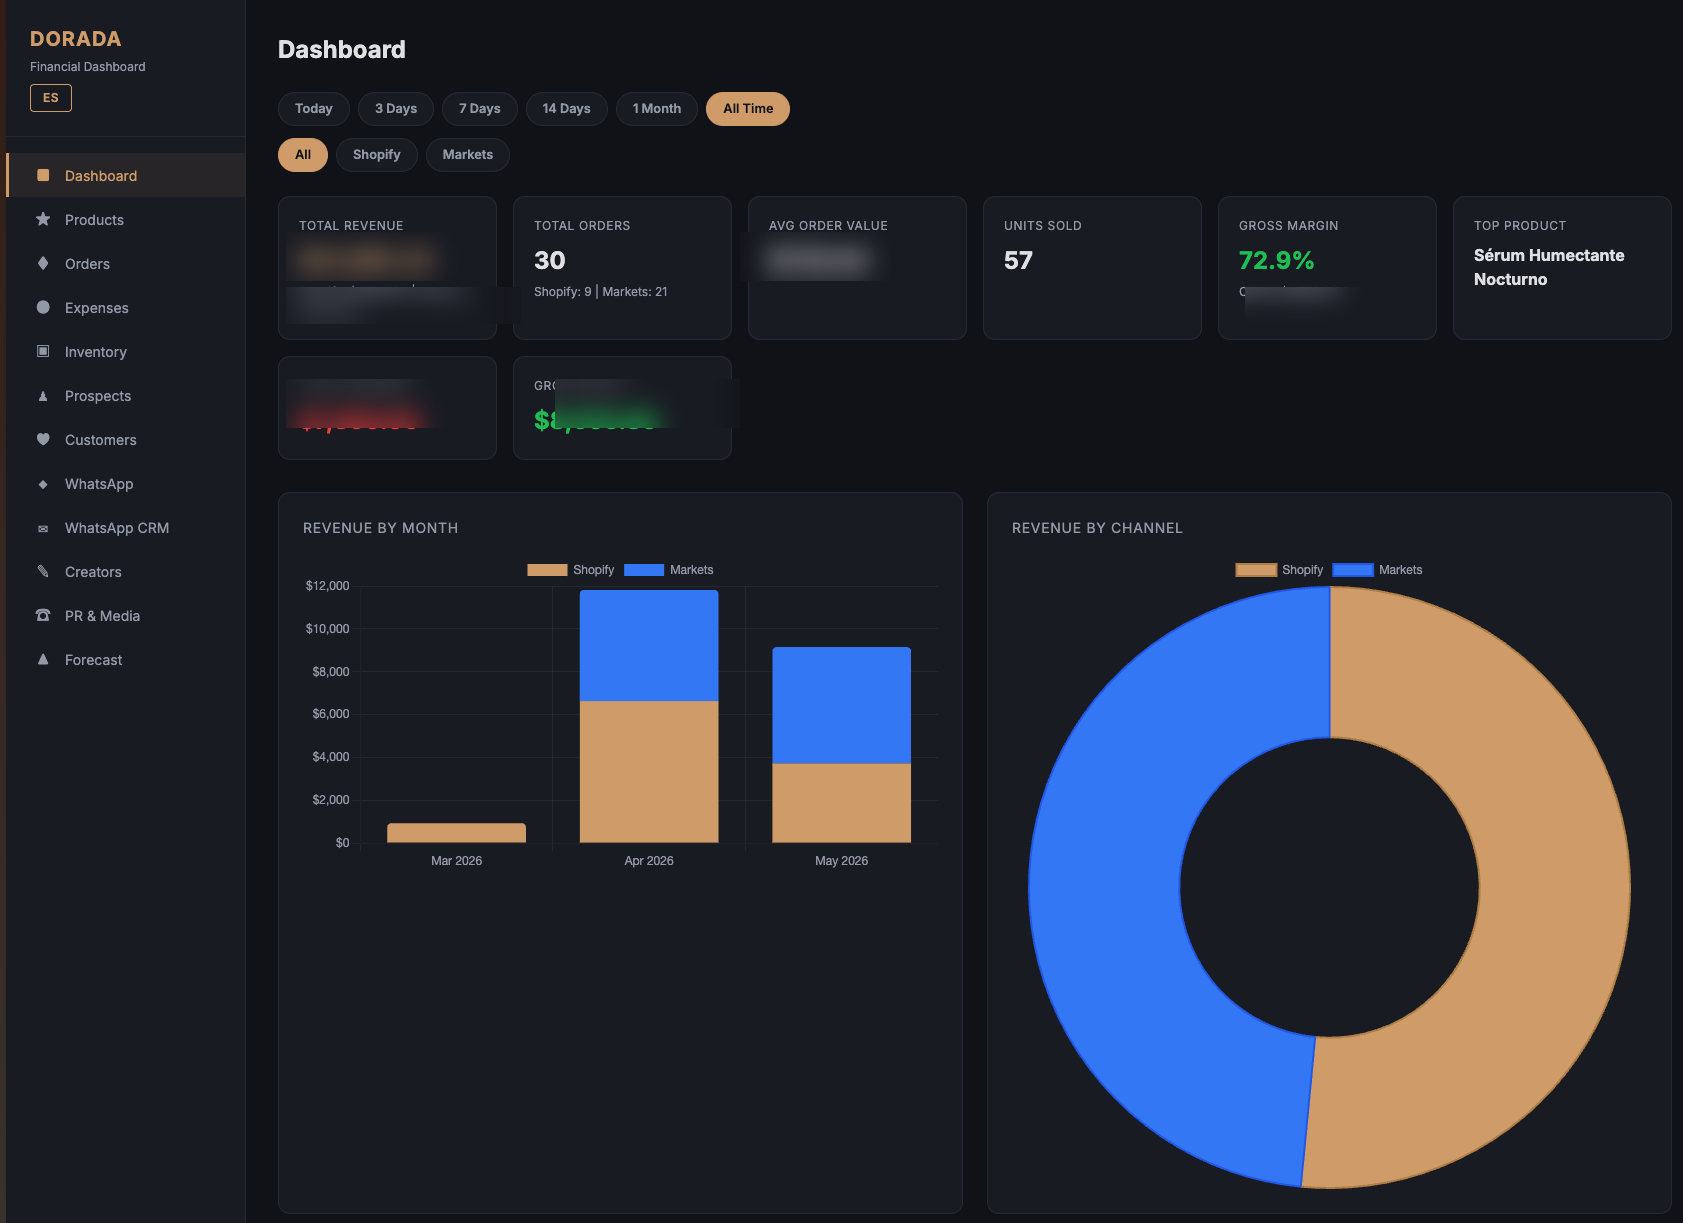Open the Inventory page
Image resolution: width=1683 pixels, height=1223 pixels.
(126, 352)
